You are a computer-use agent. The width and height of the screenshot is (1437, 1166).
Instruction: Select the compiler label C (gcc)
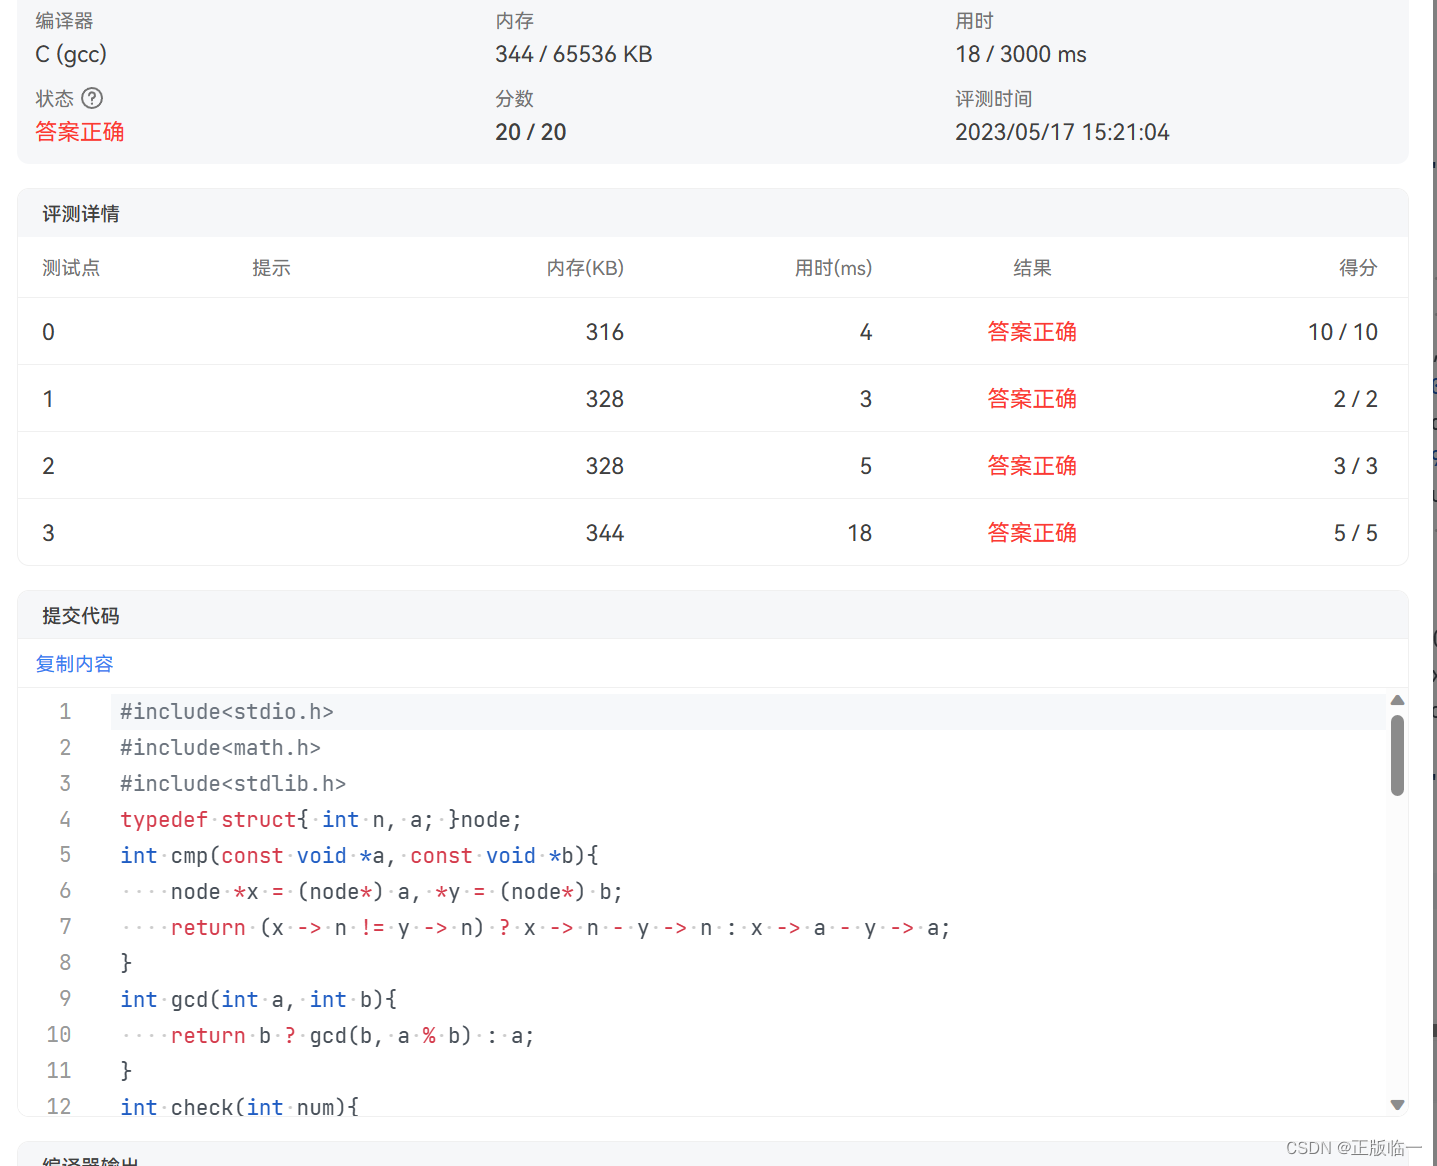coord(70,54)
